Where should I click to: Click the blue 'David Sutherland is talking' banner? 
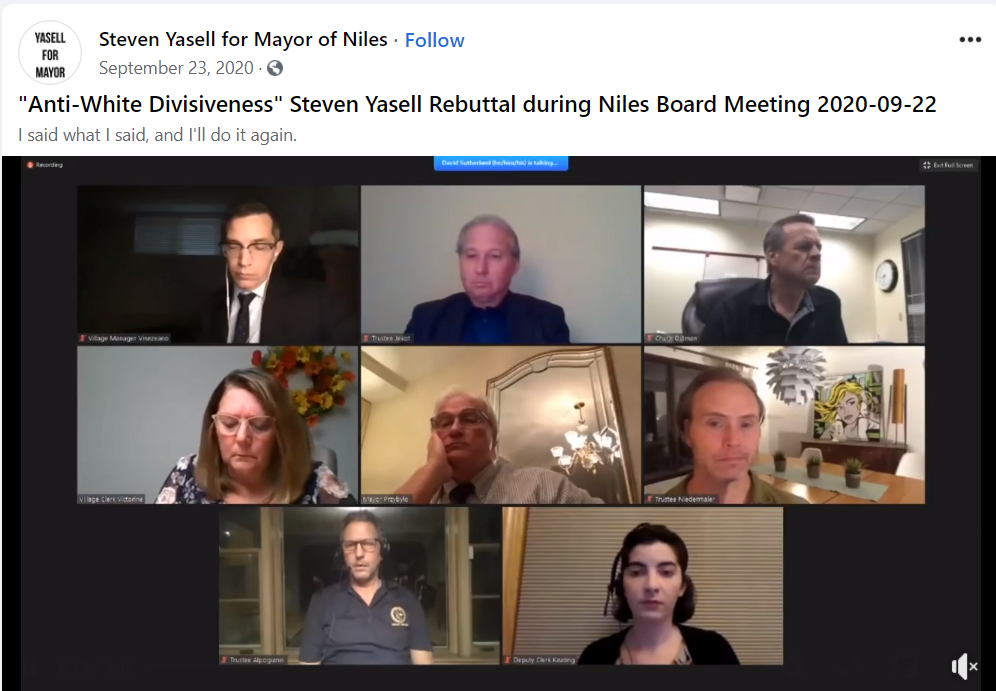501,163
